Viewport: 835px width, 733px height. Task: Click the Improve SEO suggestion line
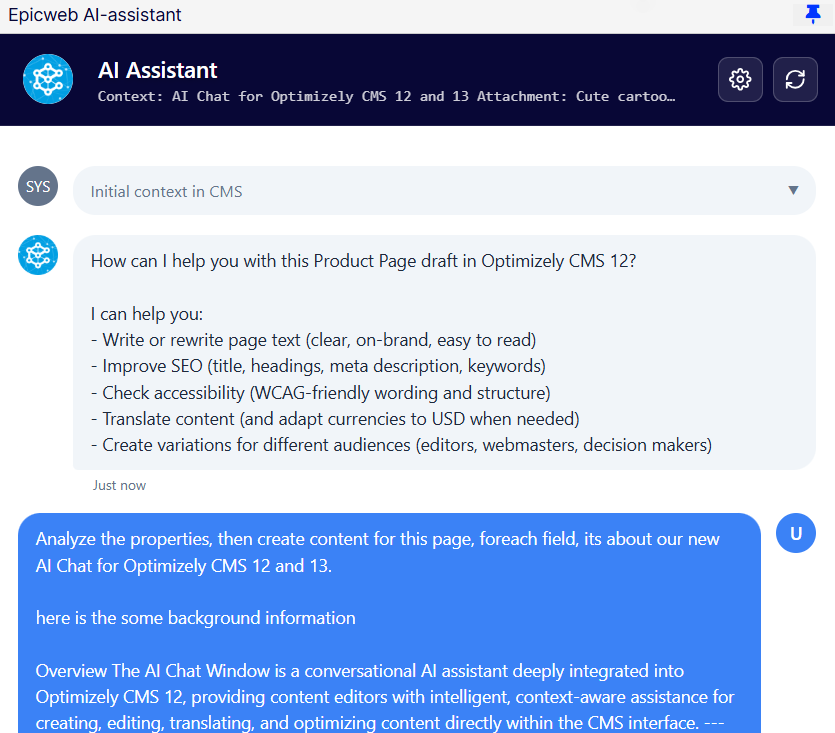point(323,366)
